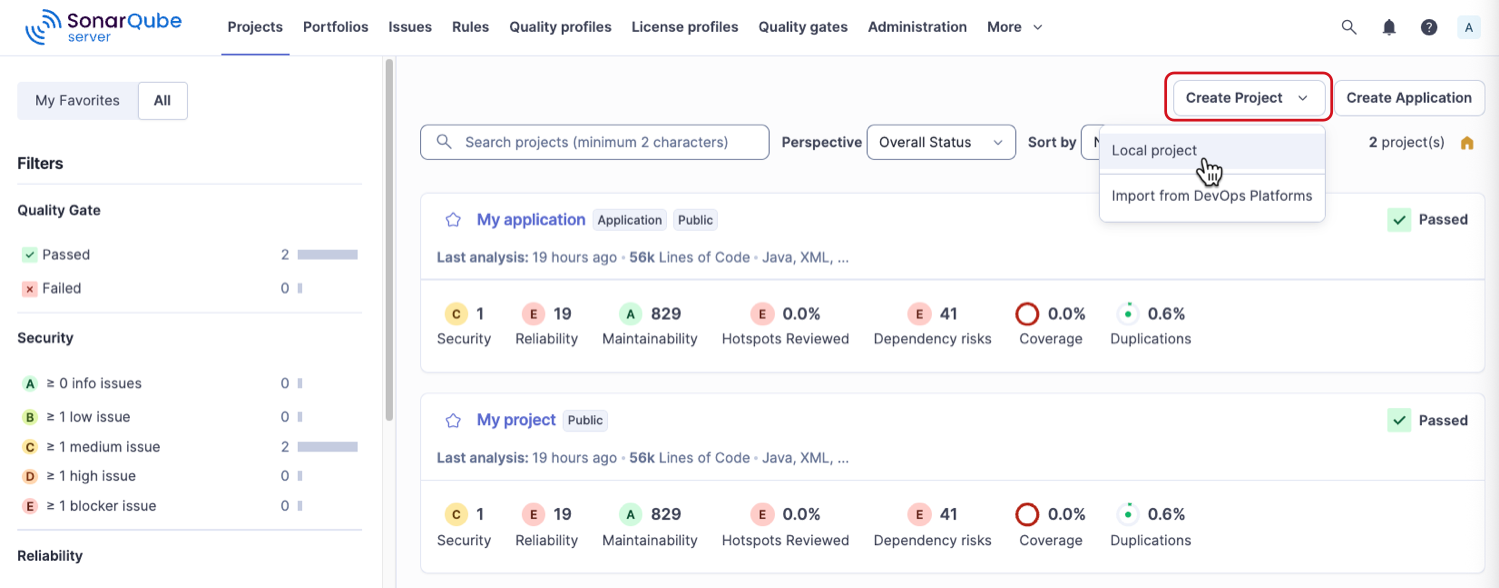Select Local project from the menu
Viewport: 1499px width, 588px height.
click(1154, 150)
